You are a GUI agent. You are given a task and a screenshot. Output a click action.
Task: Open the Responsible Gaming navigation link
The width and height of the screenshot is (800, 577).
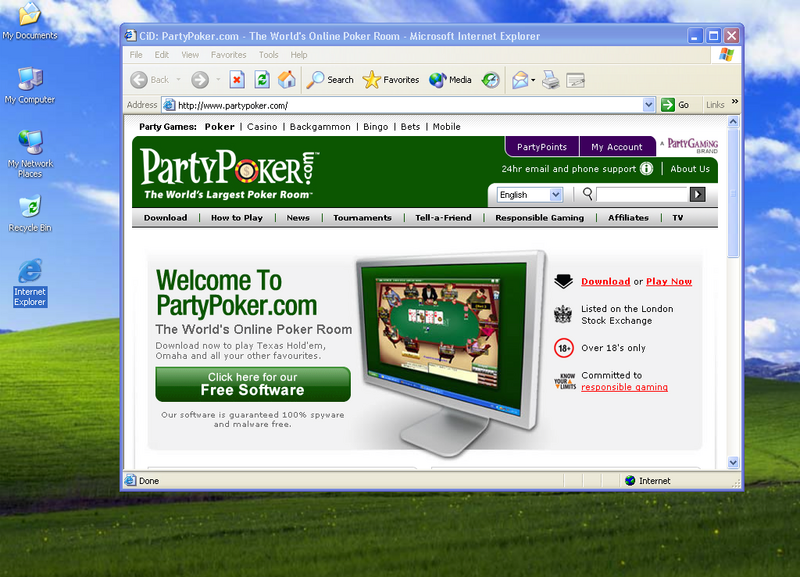[539, 218]
